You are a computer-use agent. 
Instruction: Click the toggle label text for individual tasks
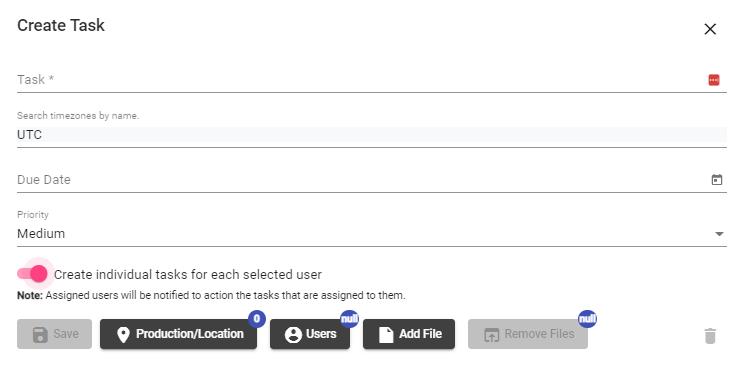pyautogui.click(x=188, y=275)
